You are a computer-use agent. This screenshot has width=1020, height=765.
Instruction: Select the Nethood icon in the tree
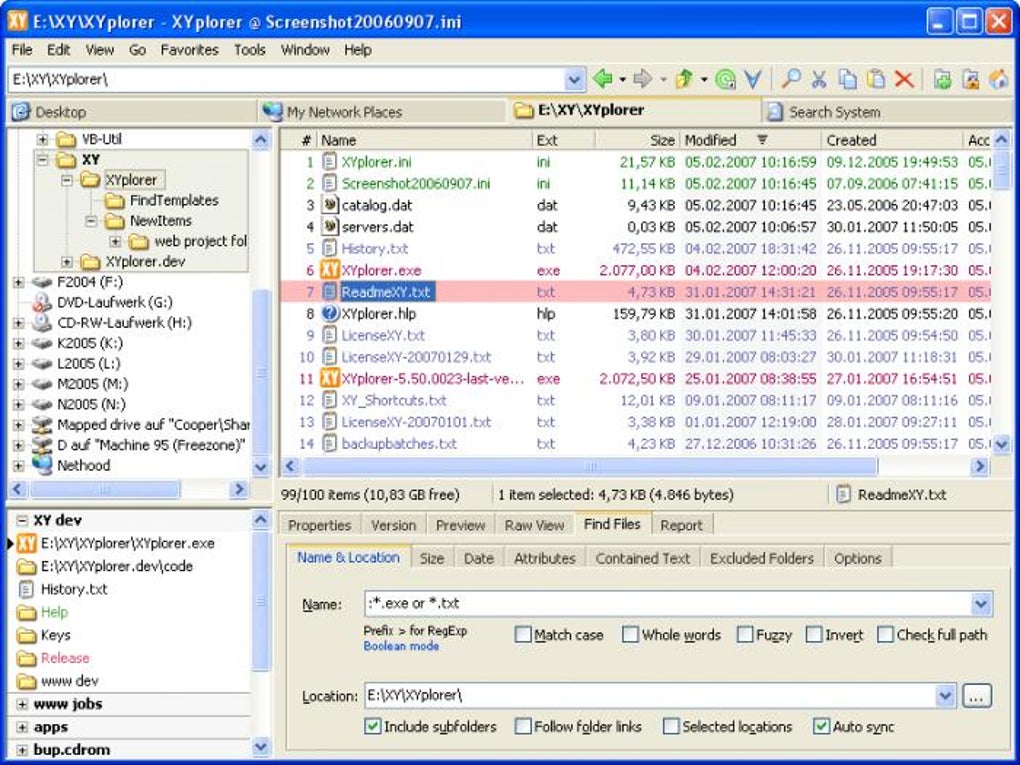coord(42,465)
